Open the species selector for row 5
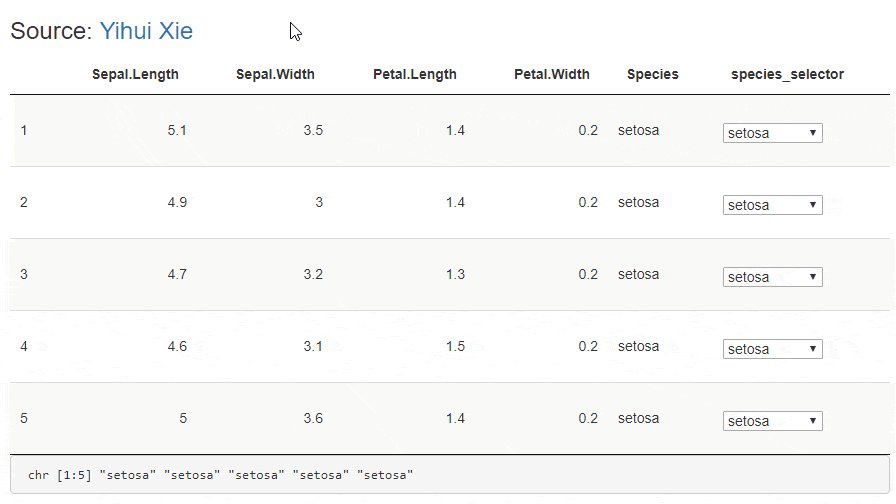Screen dimensions: 896x504 pos(772,421)
